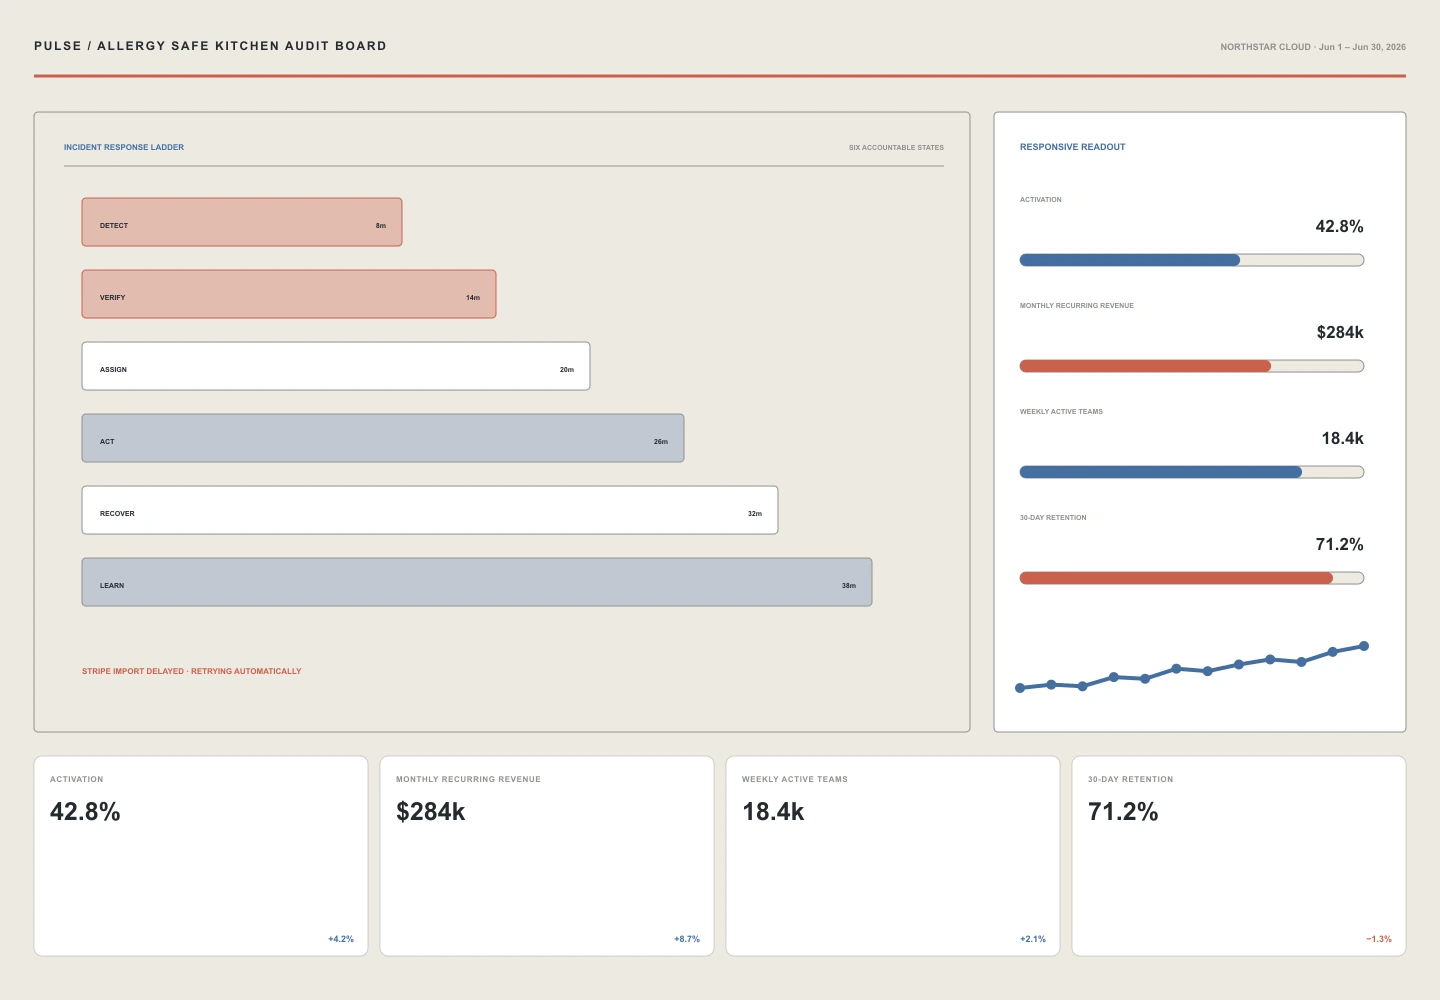Click the LEARN 38m ladder bar
Viewport: 1440px width, 1000px height.
(477, 582)
